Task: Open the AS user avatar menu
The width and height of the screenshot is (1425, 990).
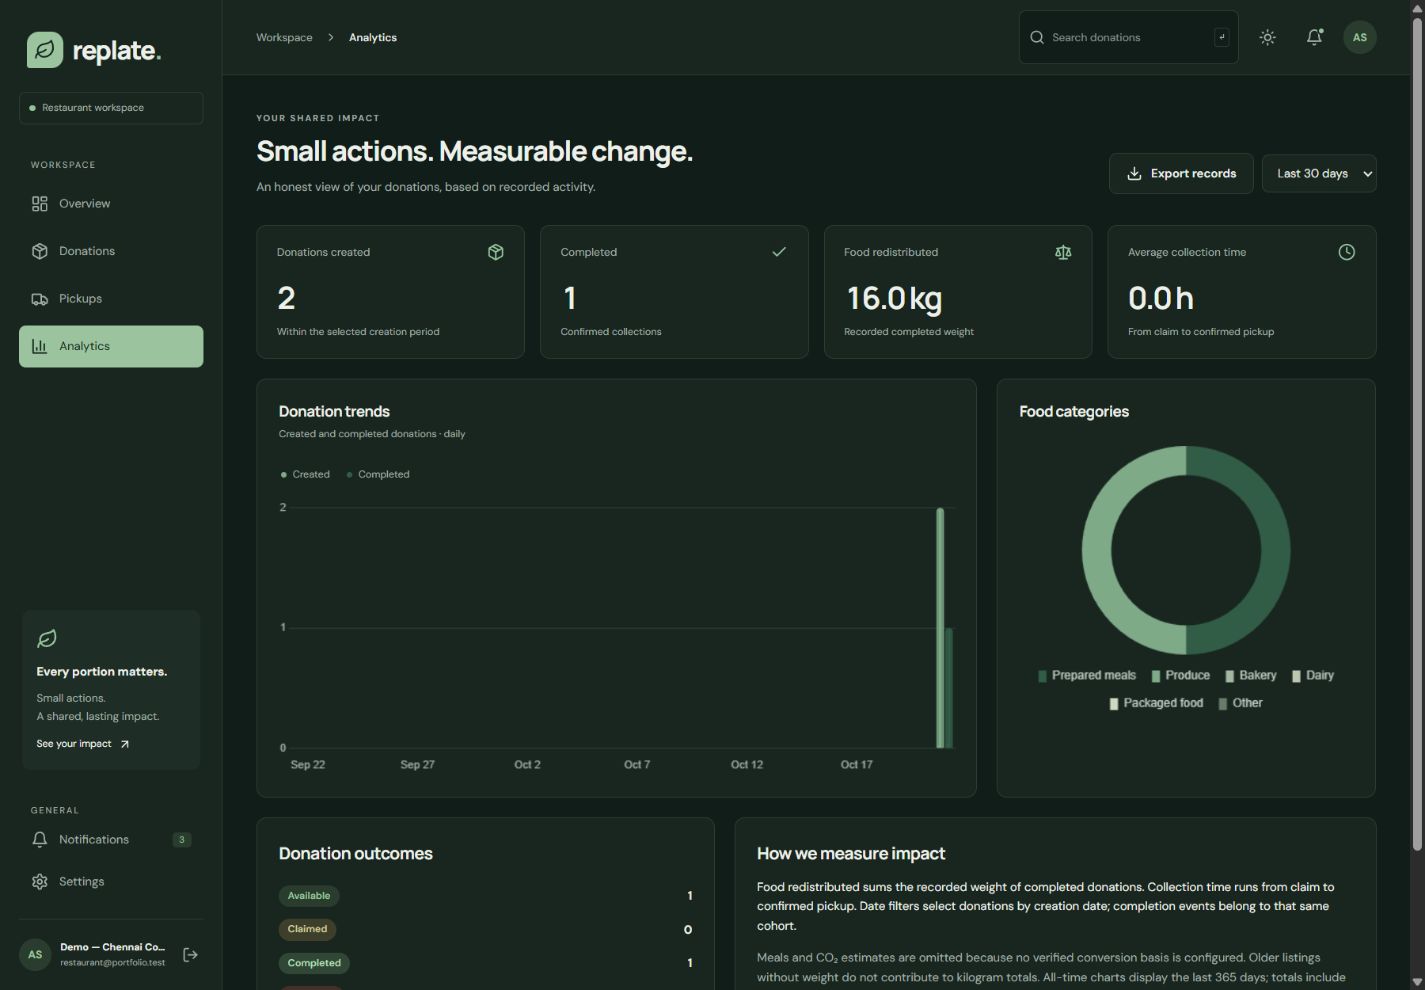Action: pos(1359,37)
